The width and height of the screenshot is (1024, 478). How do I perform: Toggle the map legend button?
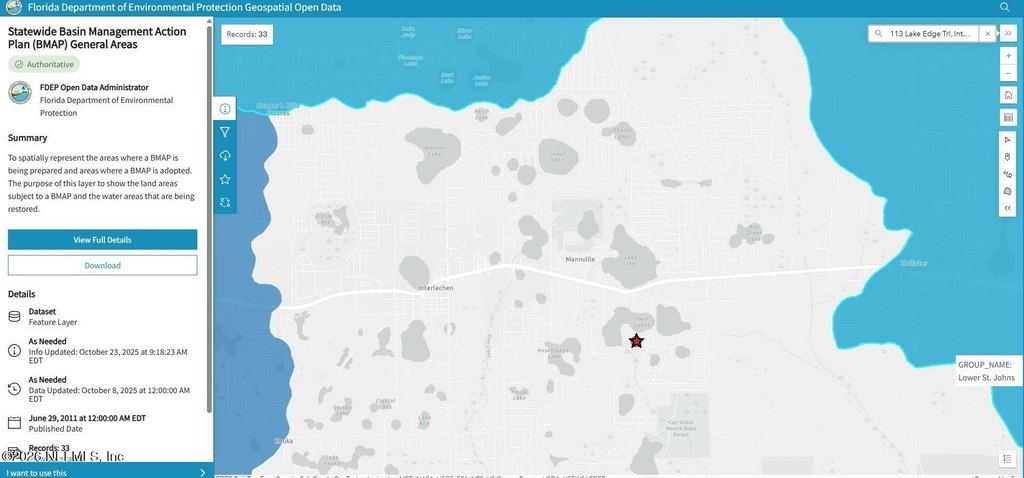click(1008, 459)
